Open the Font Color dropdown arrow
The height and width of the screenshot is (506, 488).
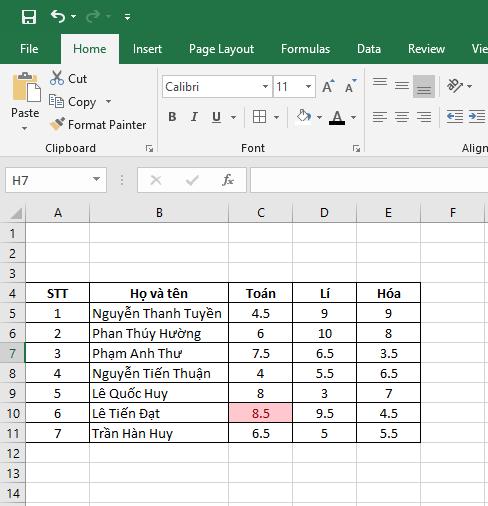tap(353, 117)
